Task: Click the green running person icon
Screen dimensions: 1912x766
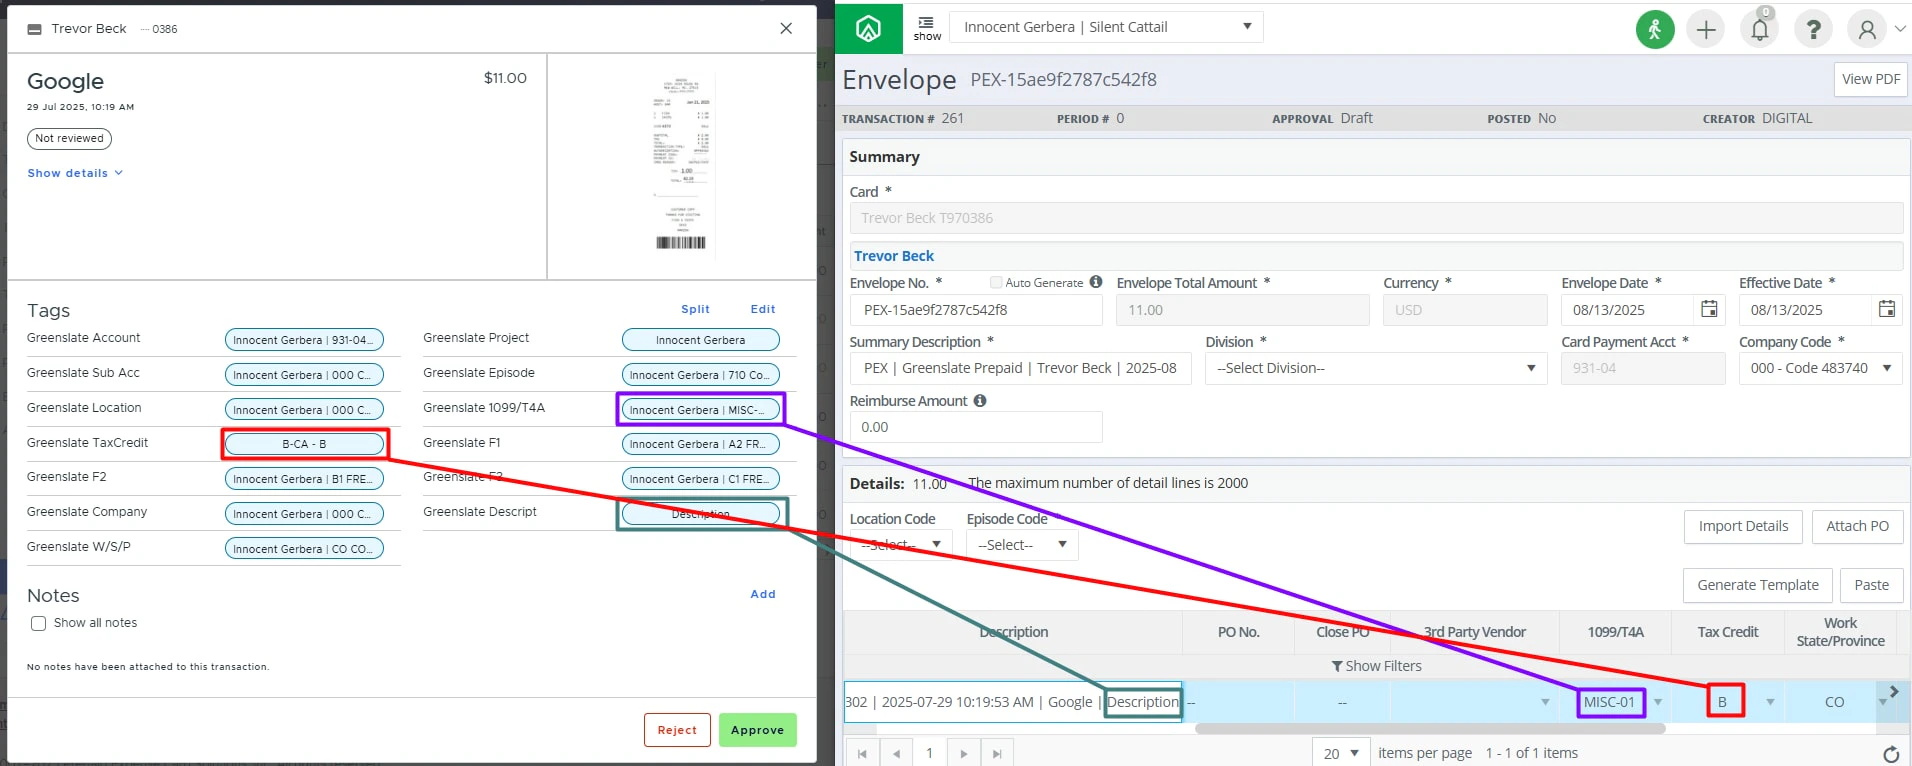Action: [1655, 30]
